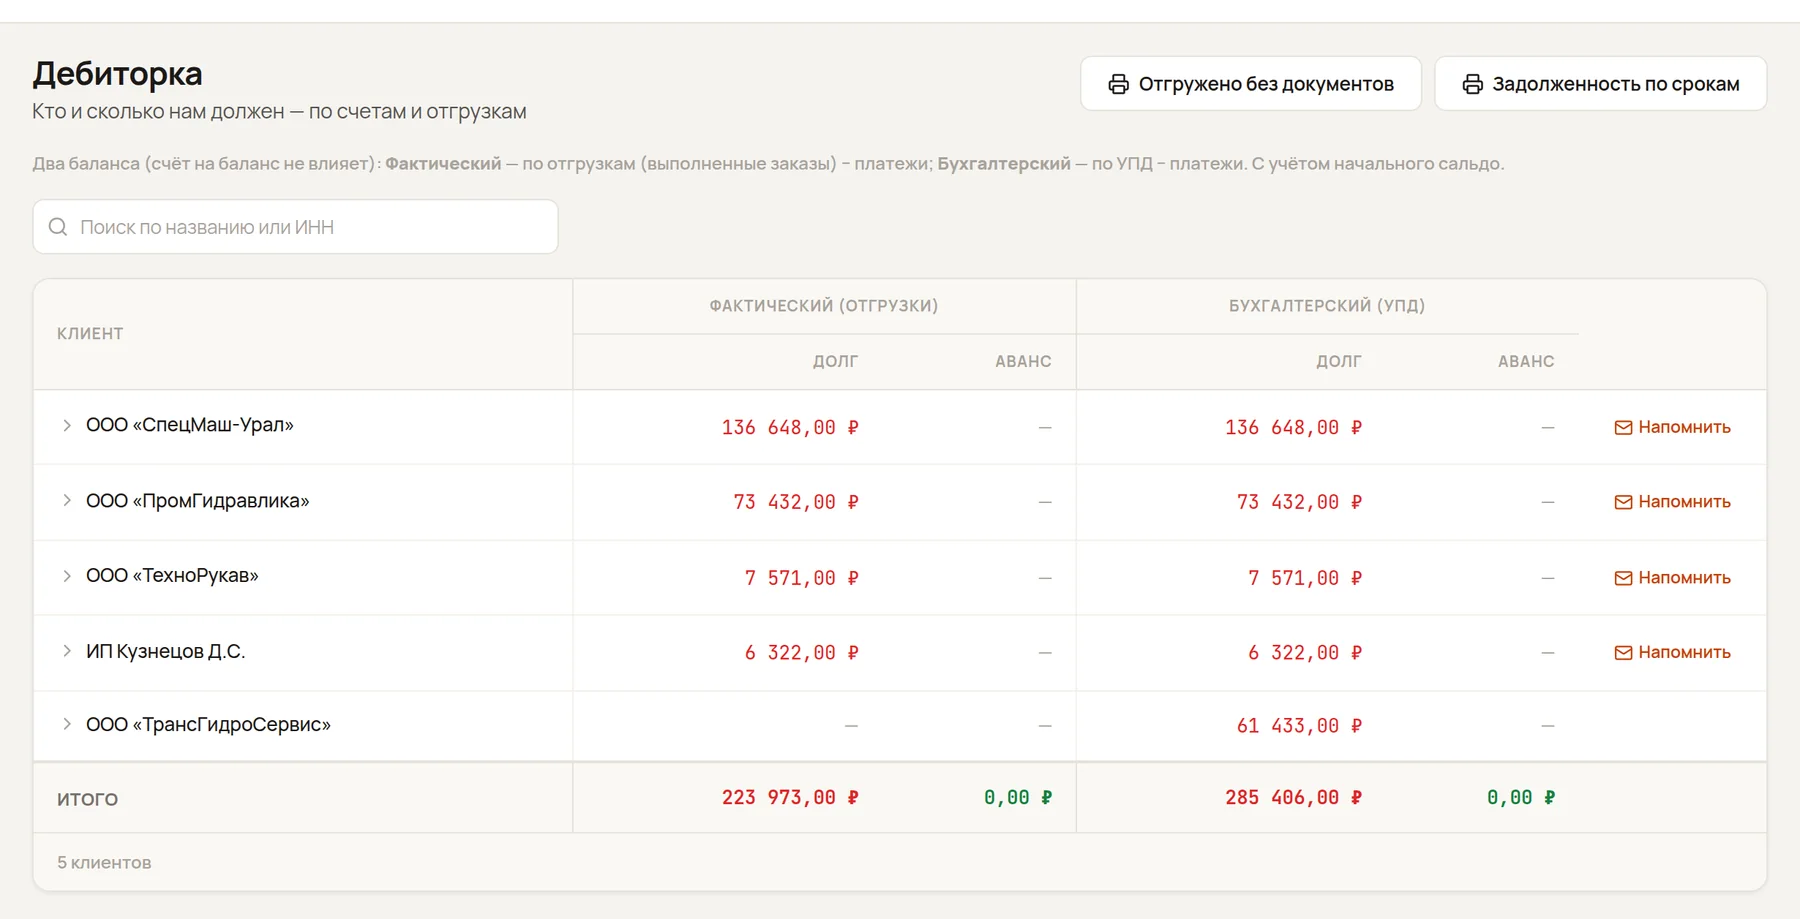Viewport: 1800px width, 919px height.
Task: Click the total 285 406,00 ₽ accounting debt
Action: point(1293,798)
